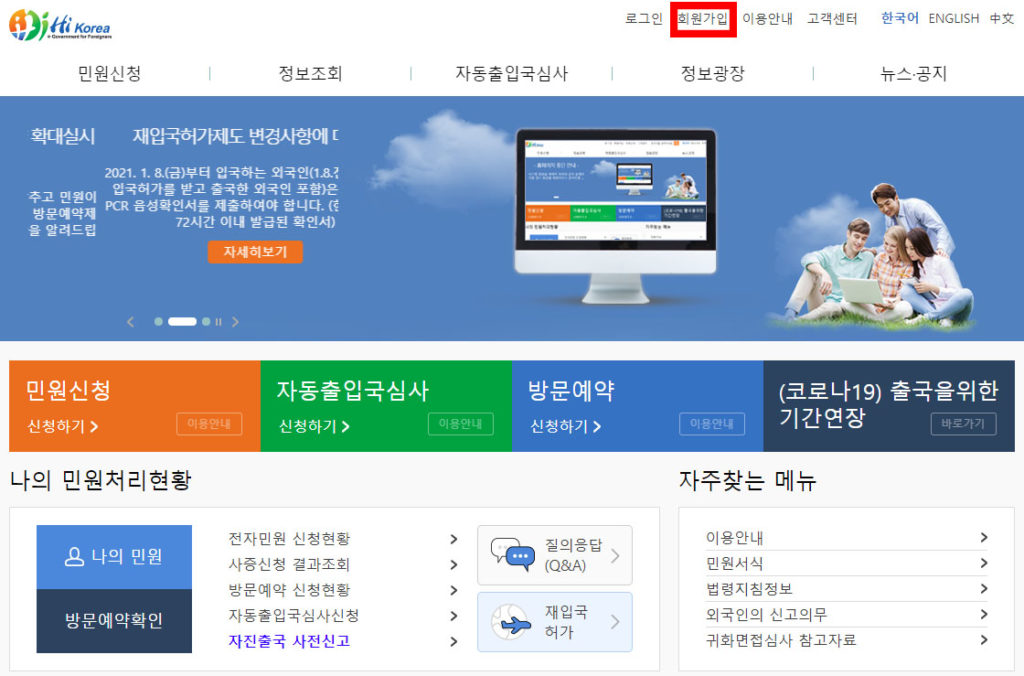Click the Q&A speech bubble icon
This screenshot has height=676, width=1024.
point(512,555)
